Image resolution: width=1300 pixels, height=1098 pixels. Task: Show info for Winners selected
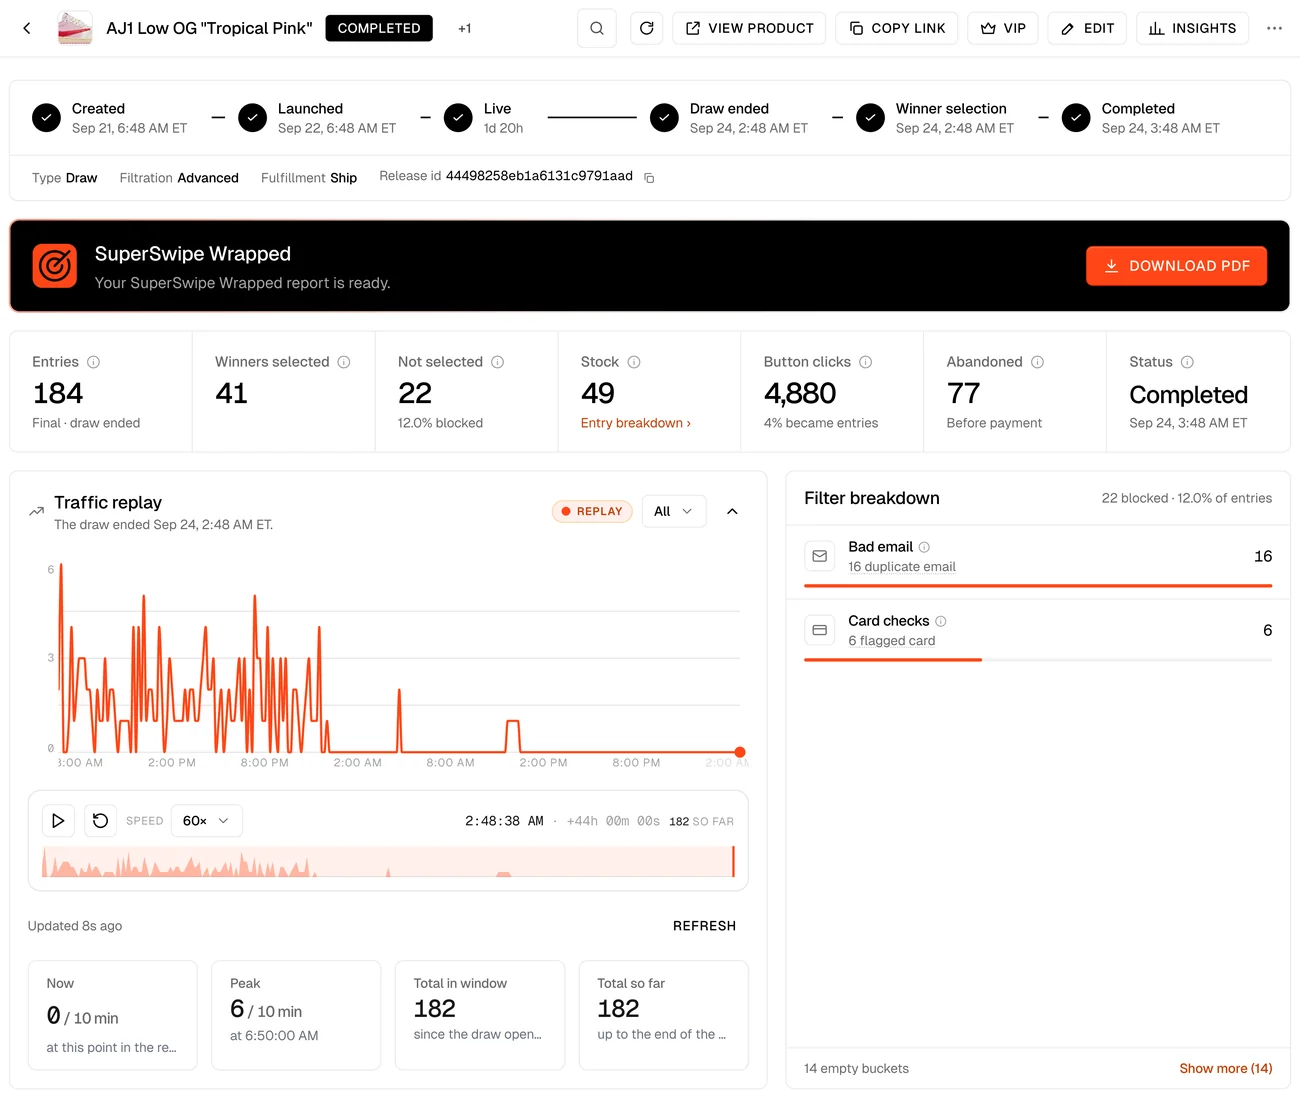click(344, 362)
